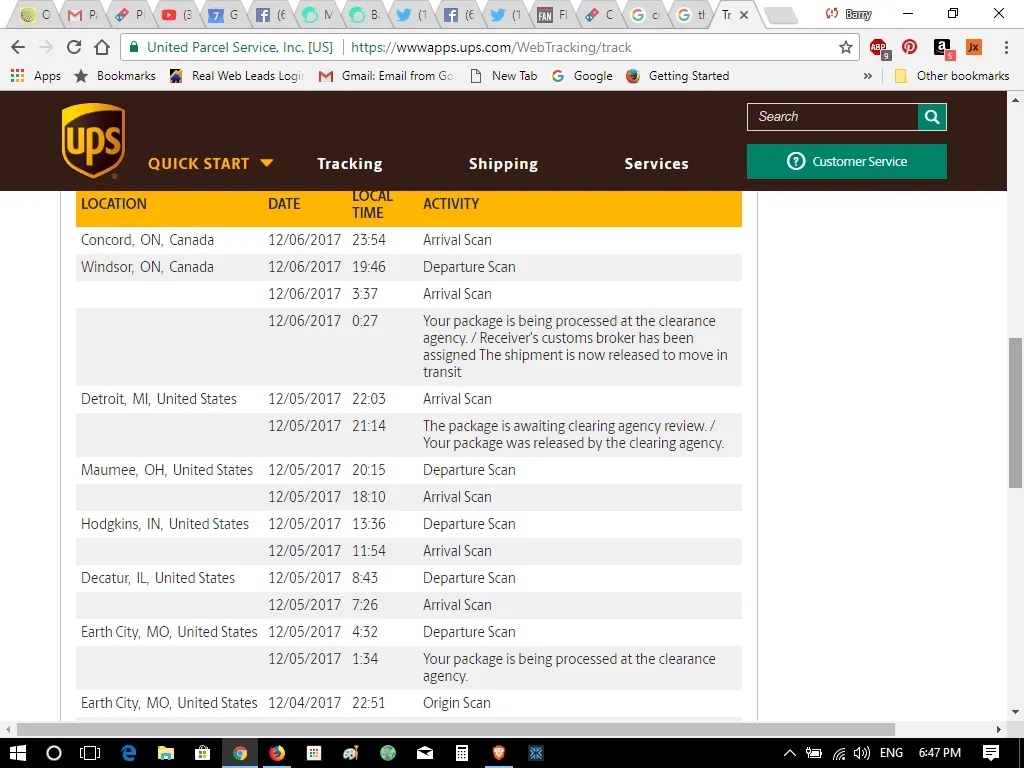Open File Explorer from the taskbar
The height and width of the screenshot is (768, 1024).
point(165,753)
